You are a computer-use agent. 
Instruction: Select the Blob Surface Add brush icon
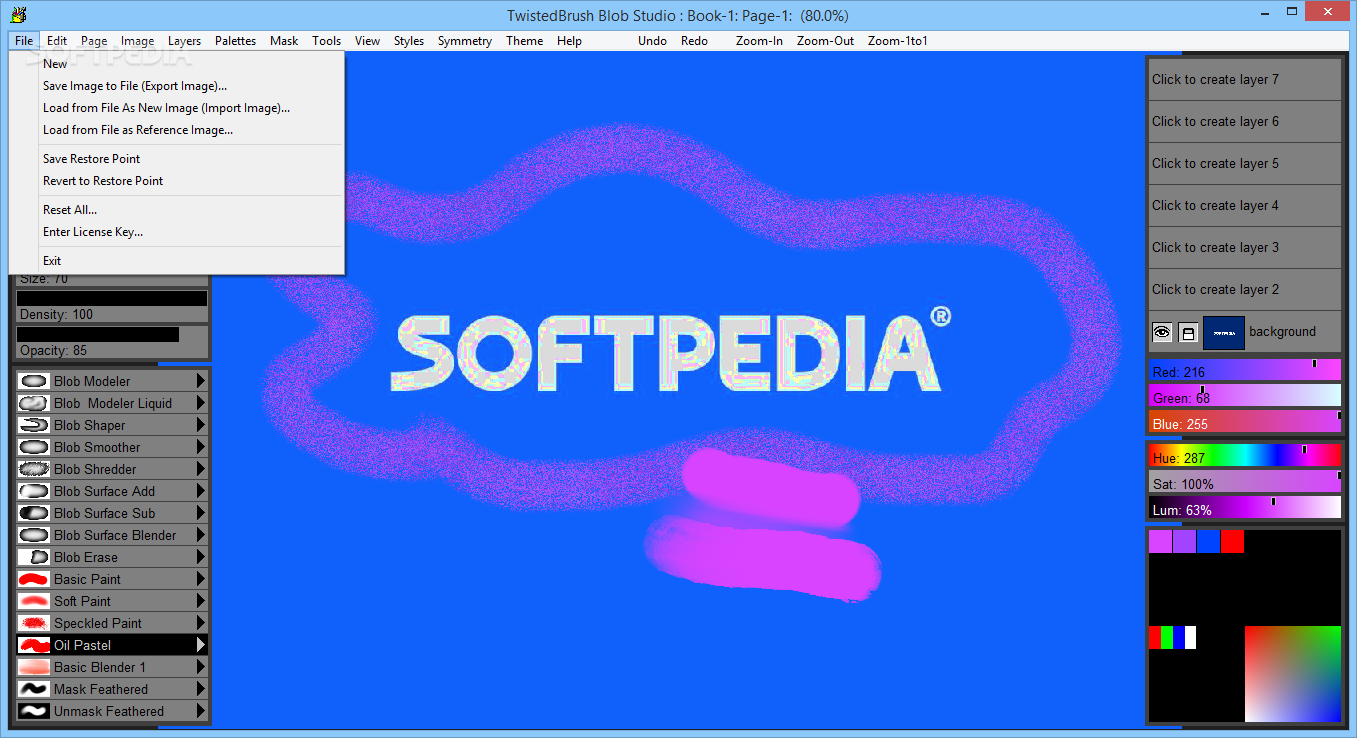click(34, 491)
